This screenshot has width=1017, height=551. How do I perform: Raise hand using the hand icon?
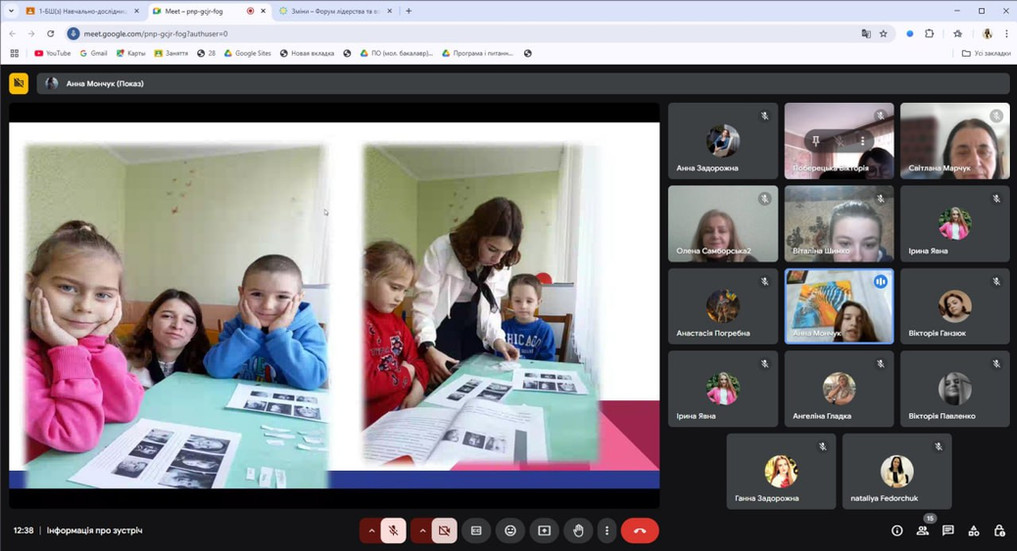pyautogui.click(x=578, y=531)
